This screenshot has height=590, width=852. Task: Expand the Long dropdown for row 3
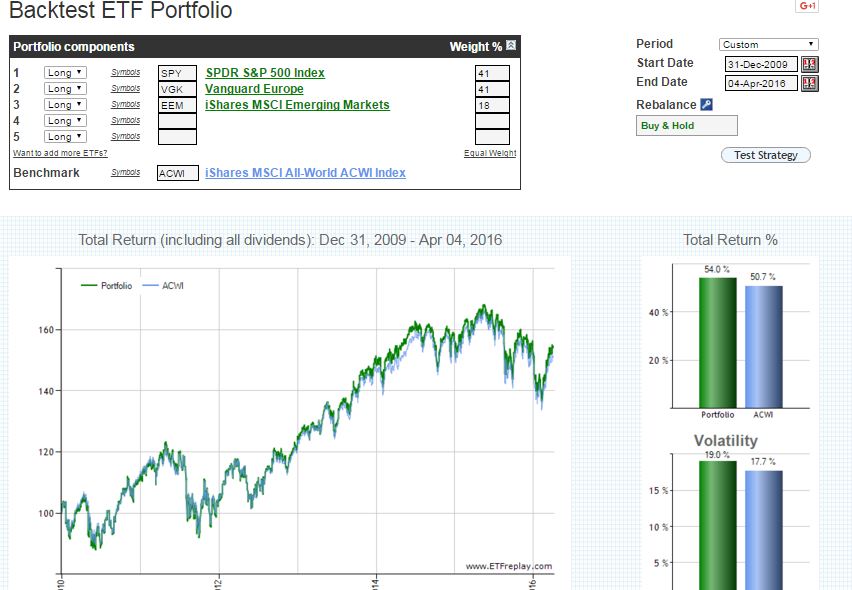tap(65, 105)
